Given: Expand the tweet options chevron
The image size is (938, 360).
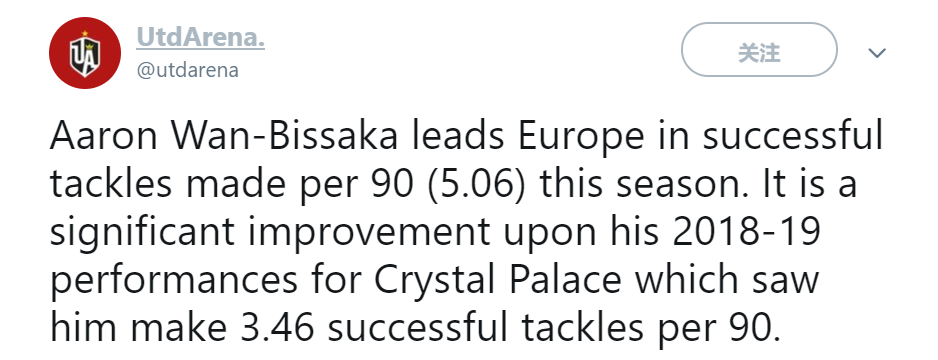Looking at the screenshot, I should [877, 53].
